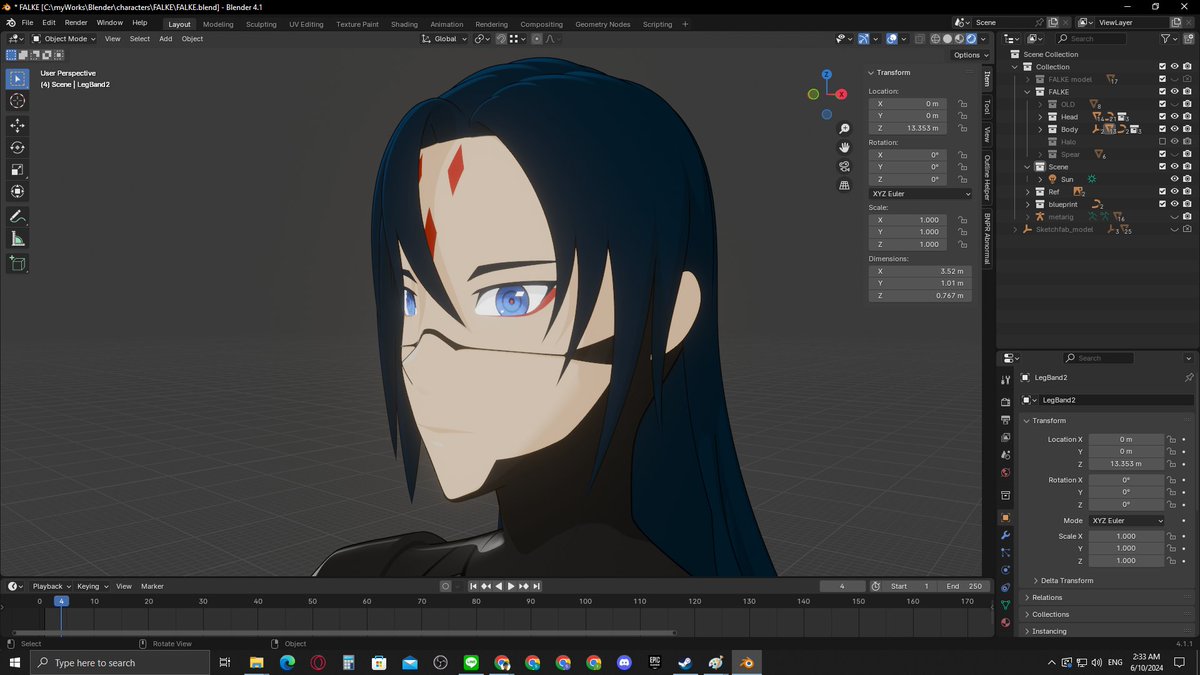Pin the LegBand2 properties panel
The width and height of the screenshot is (1200, 675).
(1188, 378)
